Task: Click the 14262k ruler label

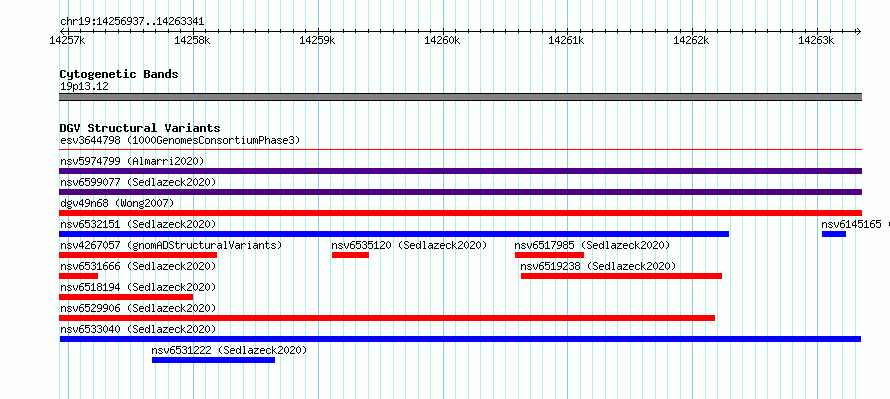Action: [x=691, y=40]
